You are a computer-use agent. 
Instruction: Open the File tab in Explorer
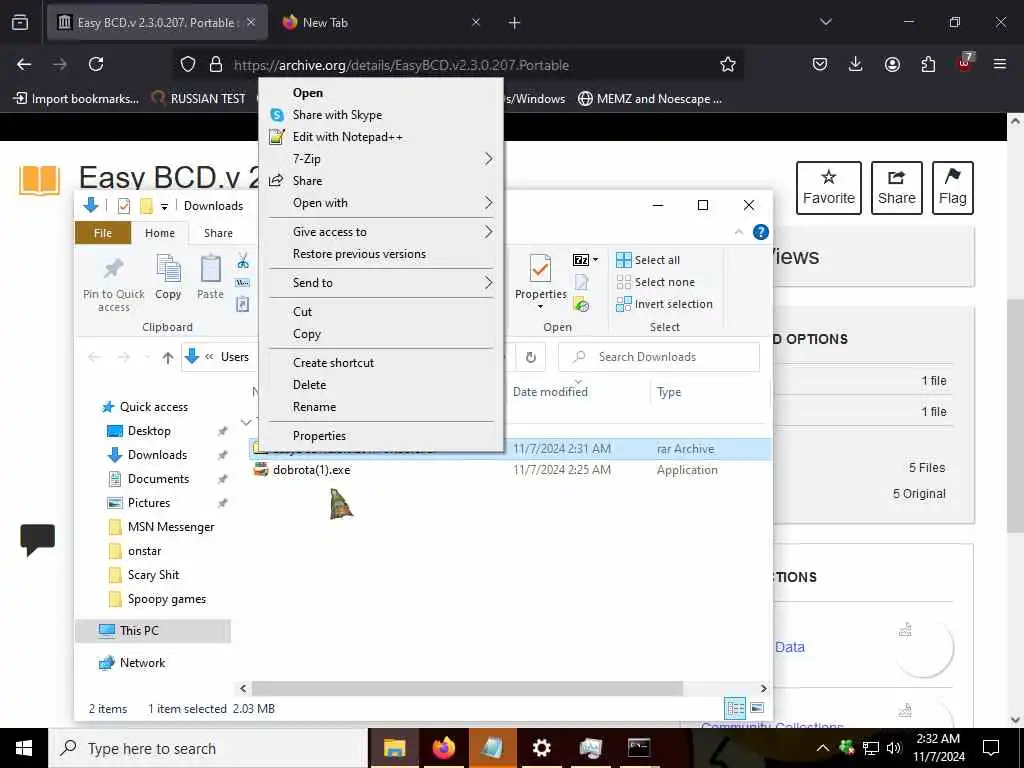[103, 233]
